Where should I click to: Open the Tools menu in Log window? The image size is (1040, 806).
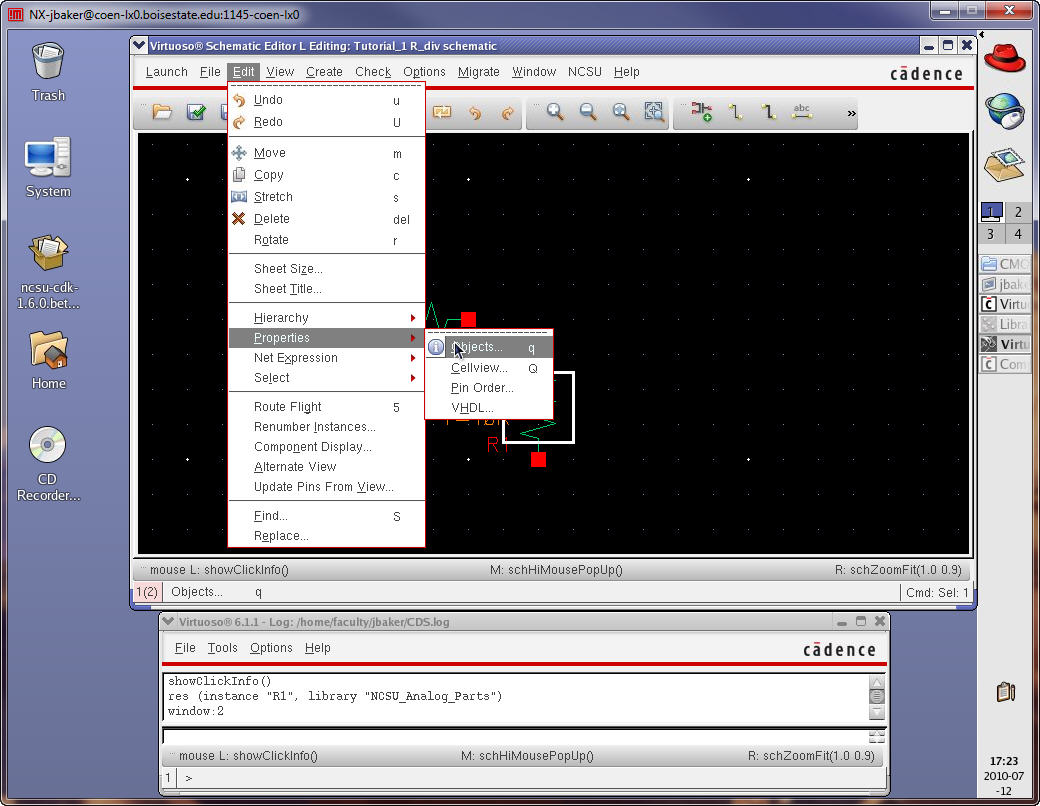[222, 648]
